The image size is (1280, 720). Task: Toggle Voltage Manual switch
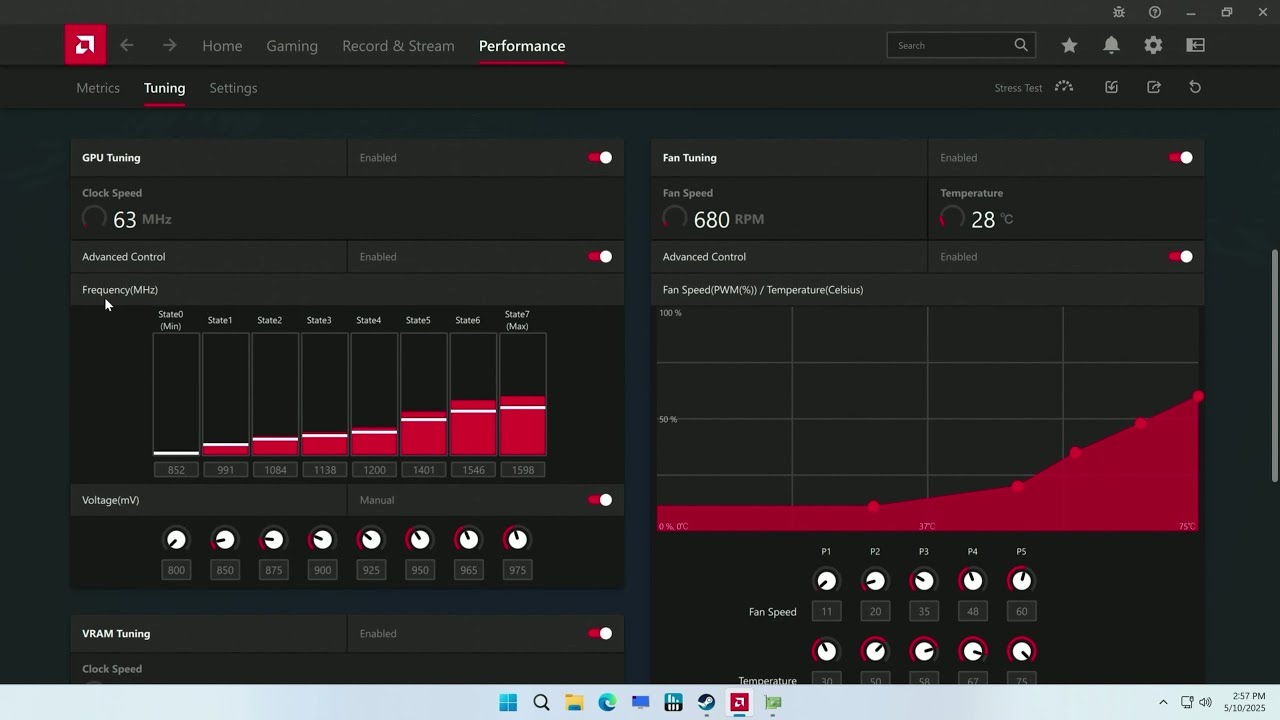tap(600, 499)
